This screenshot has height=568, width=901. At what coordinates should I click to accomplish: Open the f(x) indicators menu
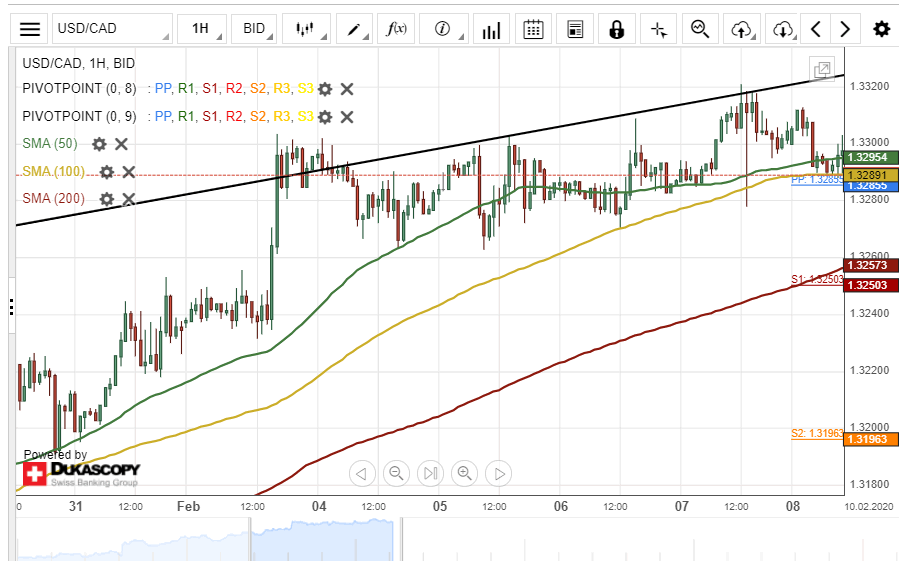(x=396, y=29)
